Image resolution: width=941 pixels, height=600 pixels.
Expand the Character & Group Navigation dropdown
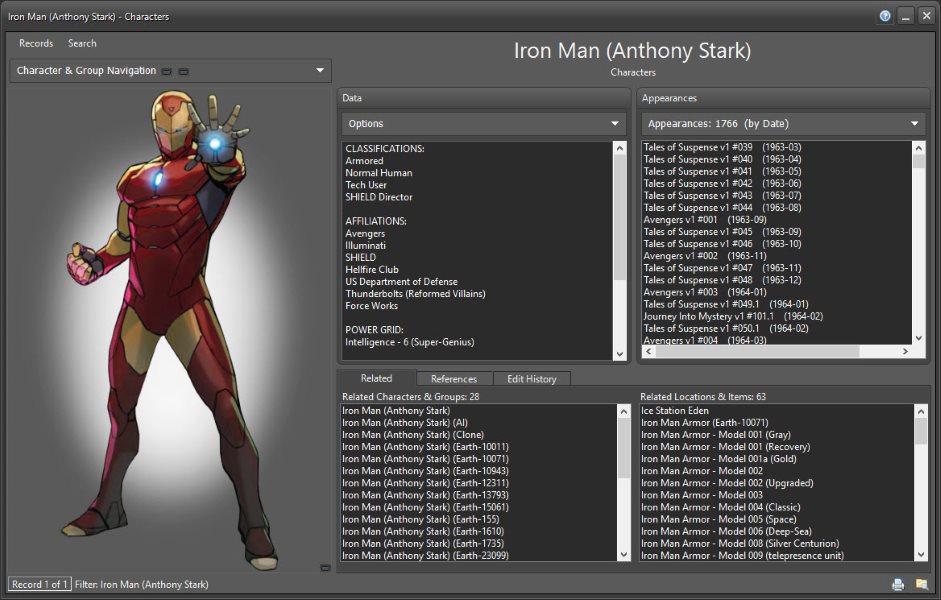point(320,70)
